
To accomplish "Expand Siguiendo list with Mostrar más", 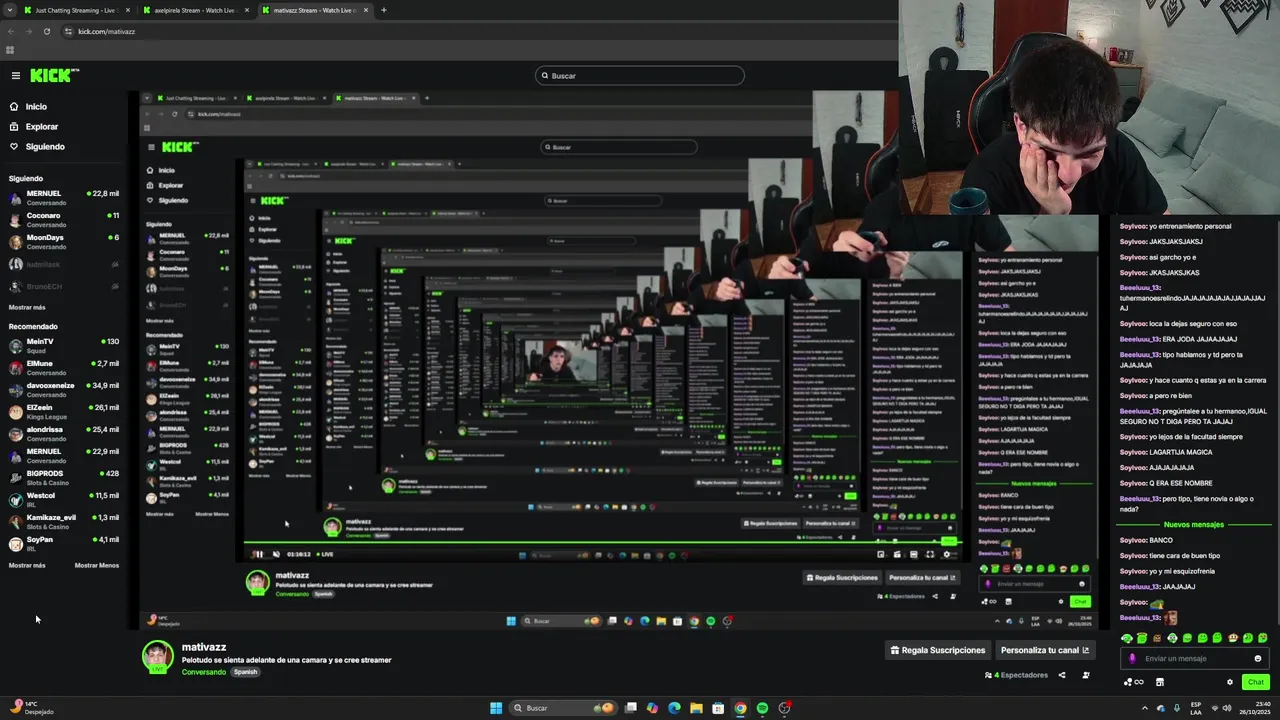I will point(27,307).
